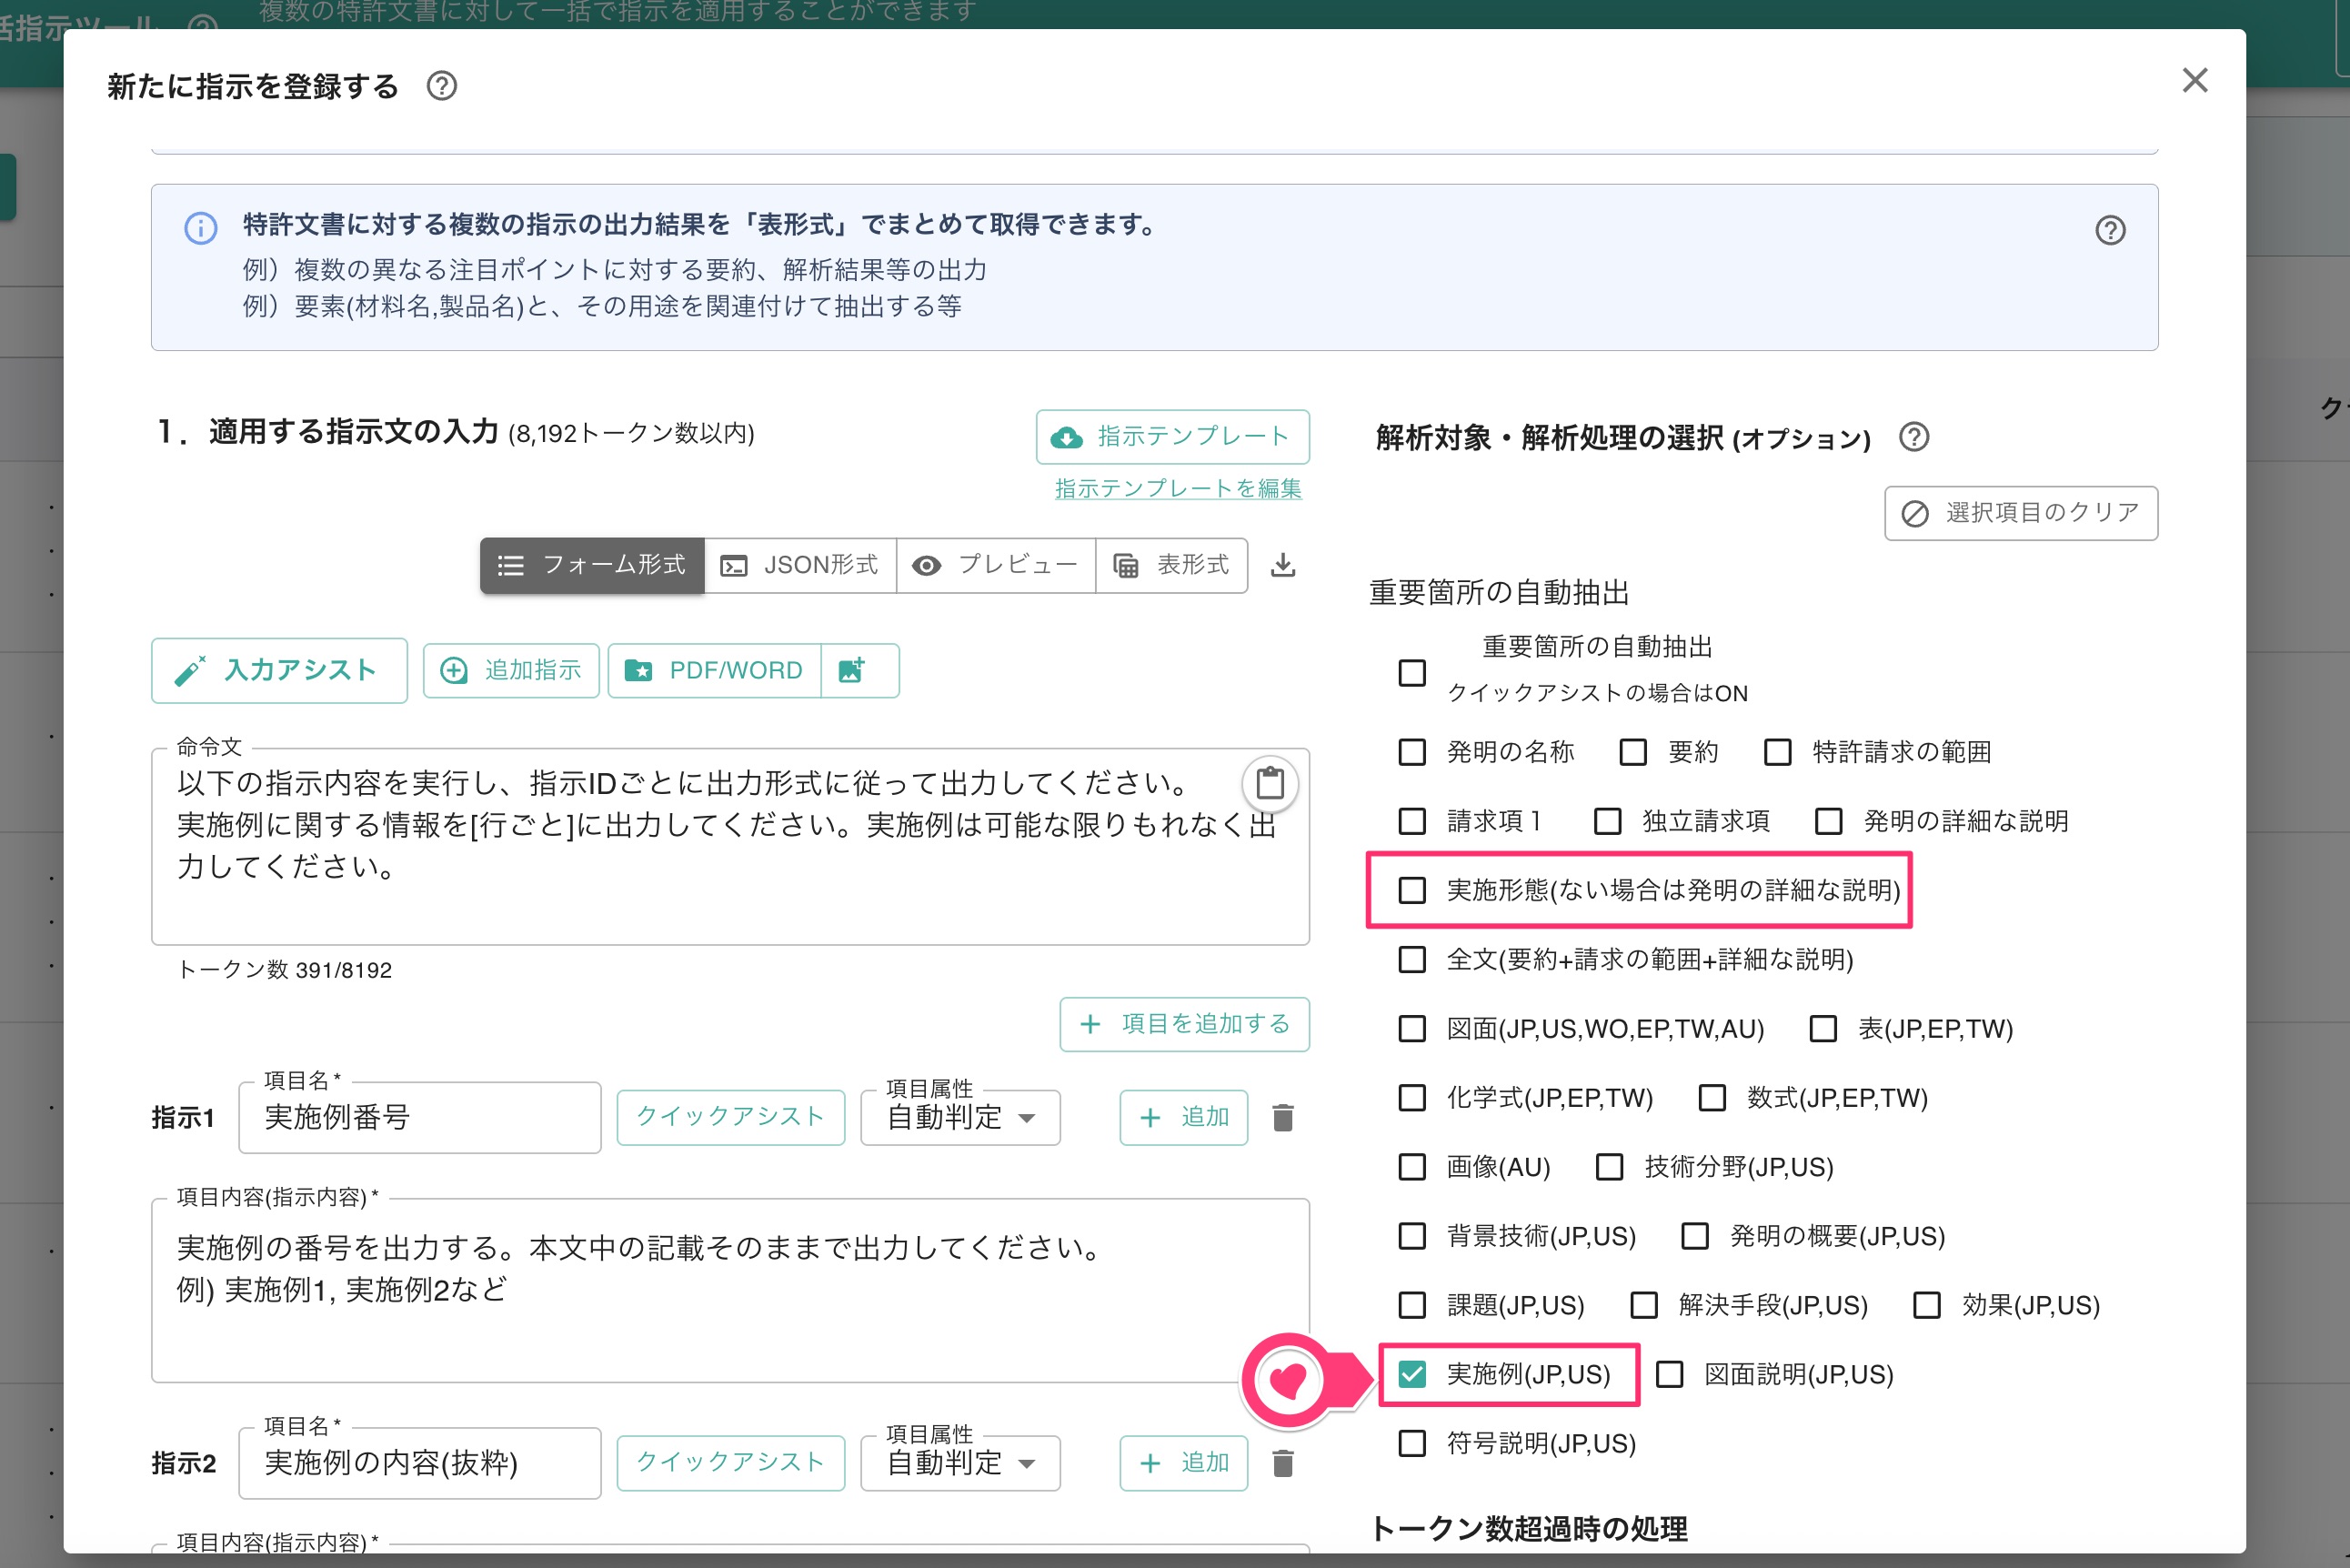Screen dimensions: 2350x1568
Task: Delete 指示1 with its trash icon
Action: (x=1283, y=1117)
